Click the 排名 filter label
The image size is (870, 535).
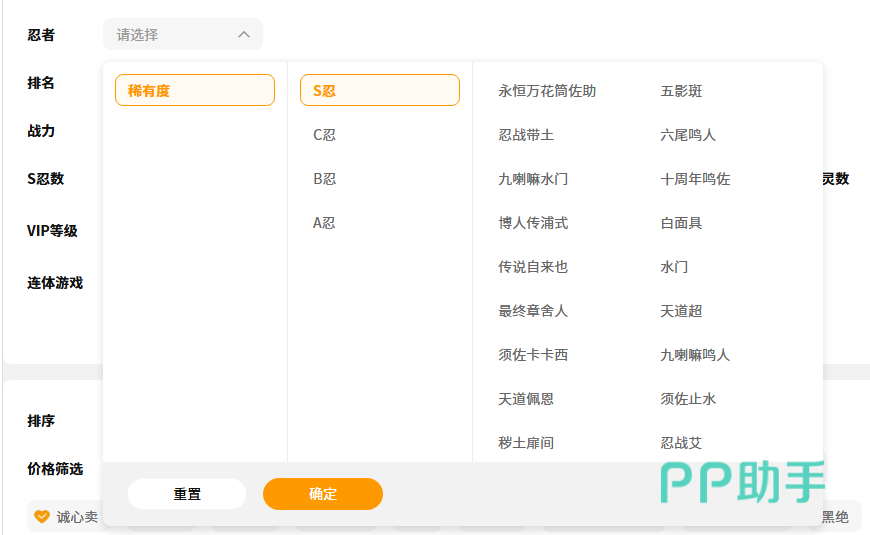click(41, 83)
